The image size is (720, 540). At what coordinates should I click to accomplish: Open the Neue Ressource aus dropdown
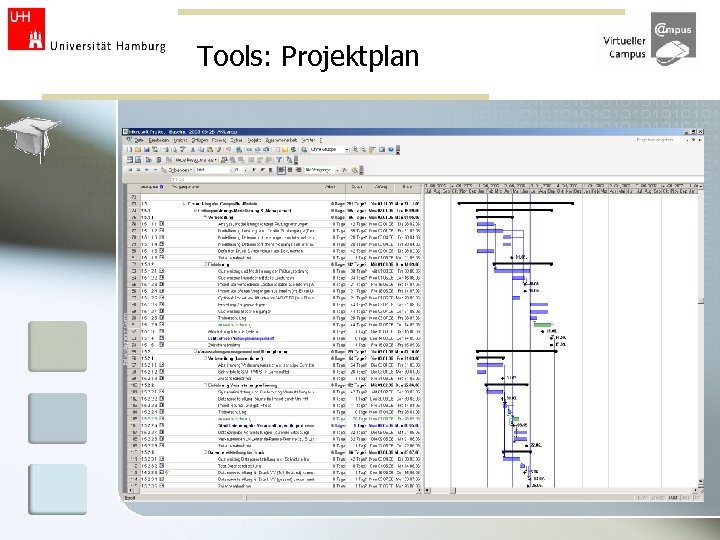click(196, 159)
